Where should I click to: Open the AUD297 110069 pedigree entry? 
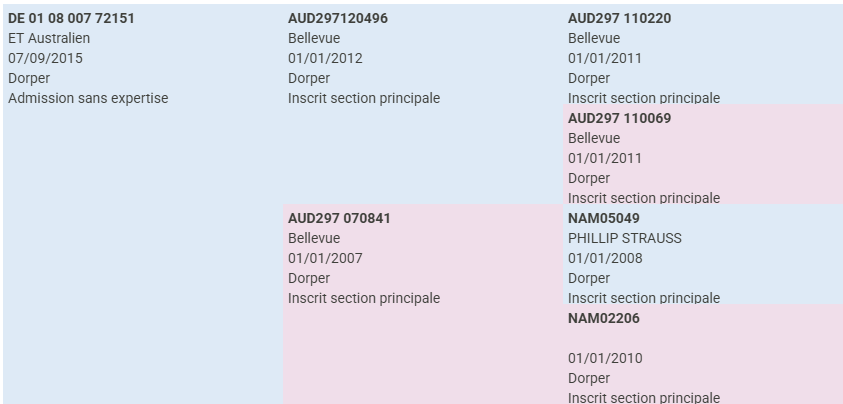(619, 118)
